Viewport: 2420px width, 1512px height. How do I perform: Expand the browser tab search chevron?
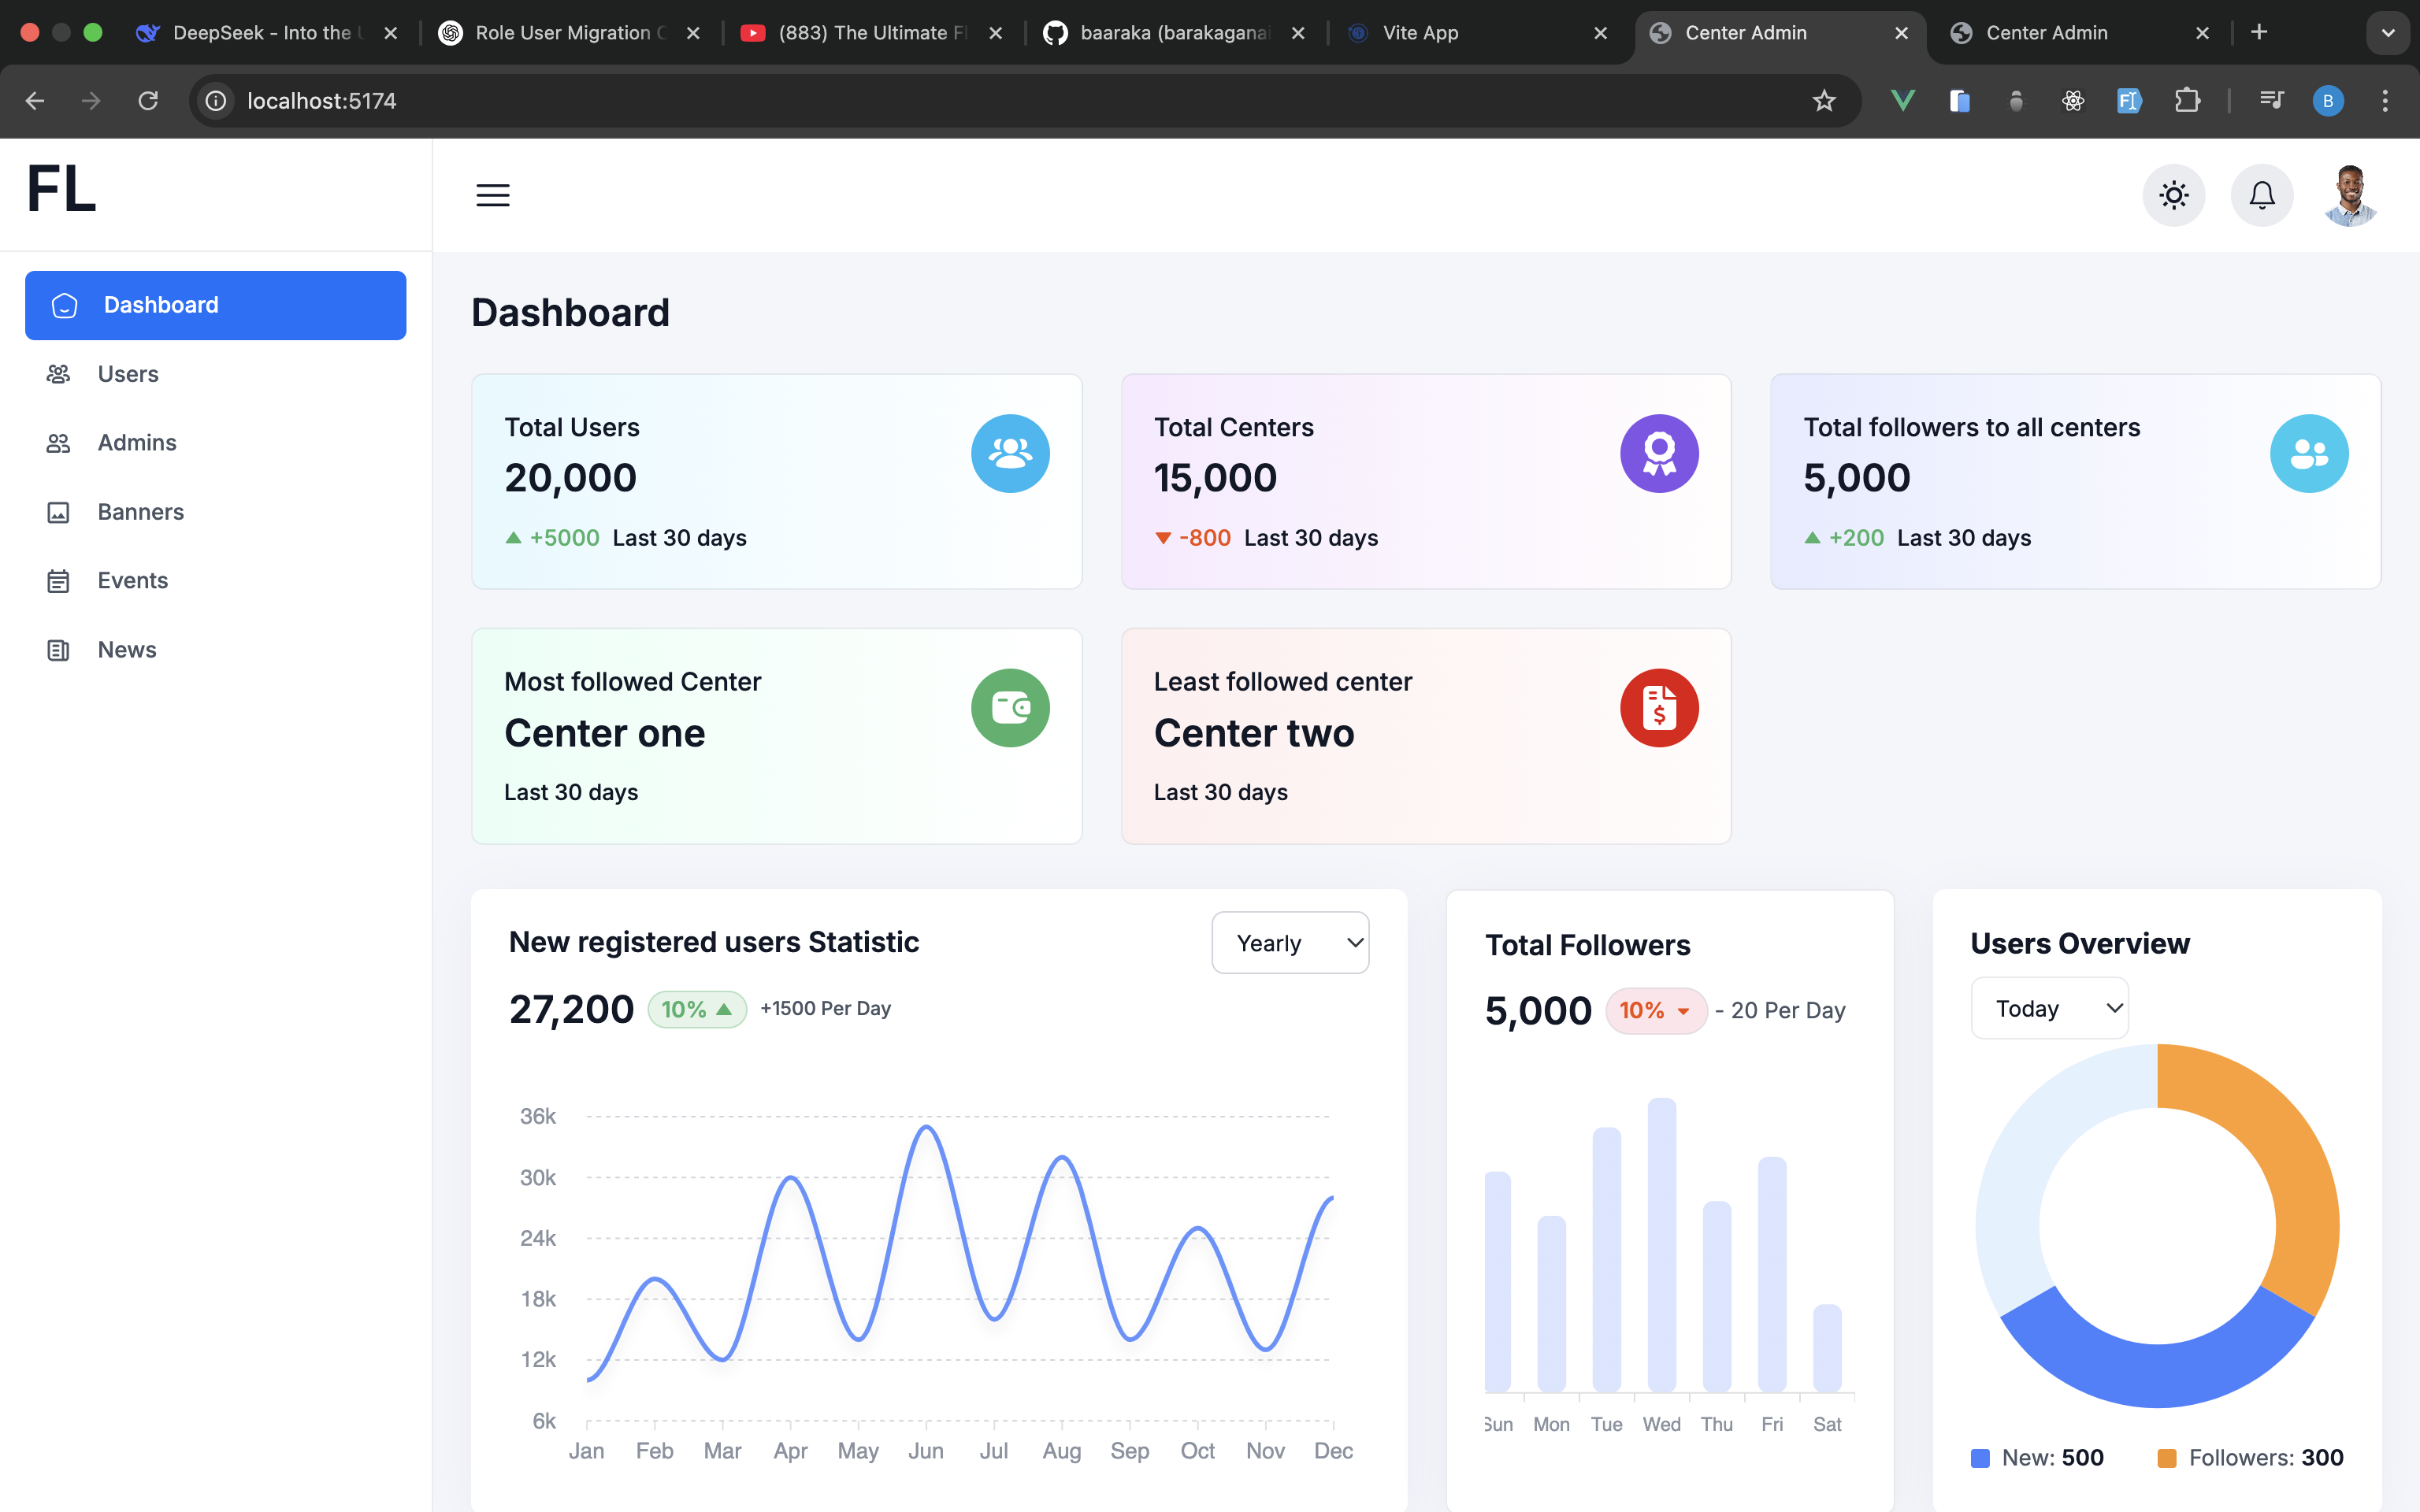point(2388,33)
